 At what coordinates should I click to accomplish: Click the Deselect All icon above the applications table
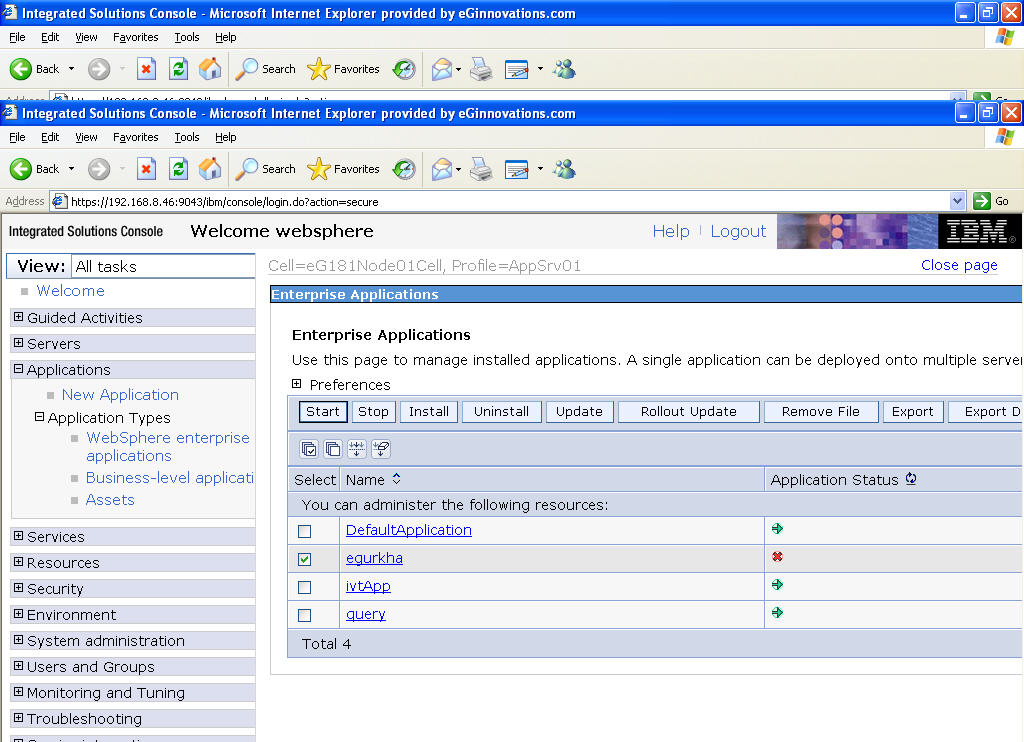point(333,449)
